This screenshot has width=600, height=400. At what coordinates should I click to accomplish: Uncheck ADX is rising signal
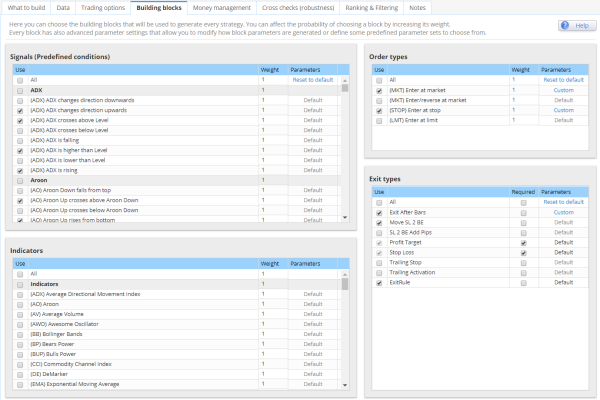tap(20, 171)
